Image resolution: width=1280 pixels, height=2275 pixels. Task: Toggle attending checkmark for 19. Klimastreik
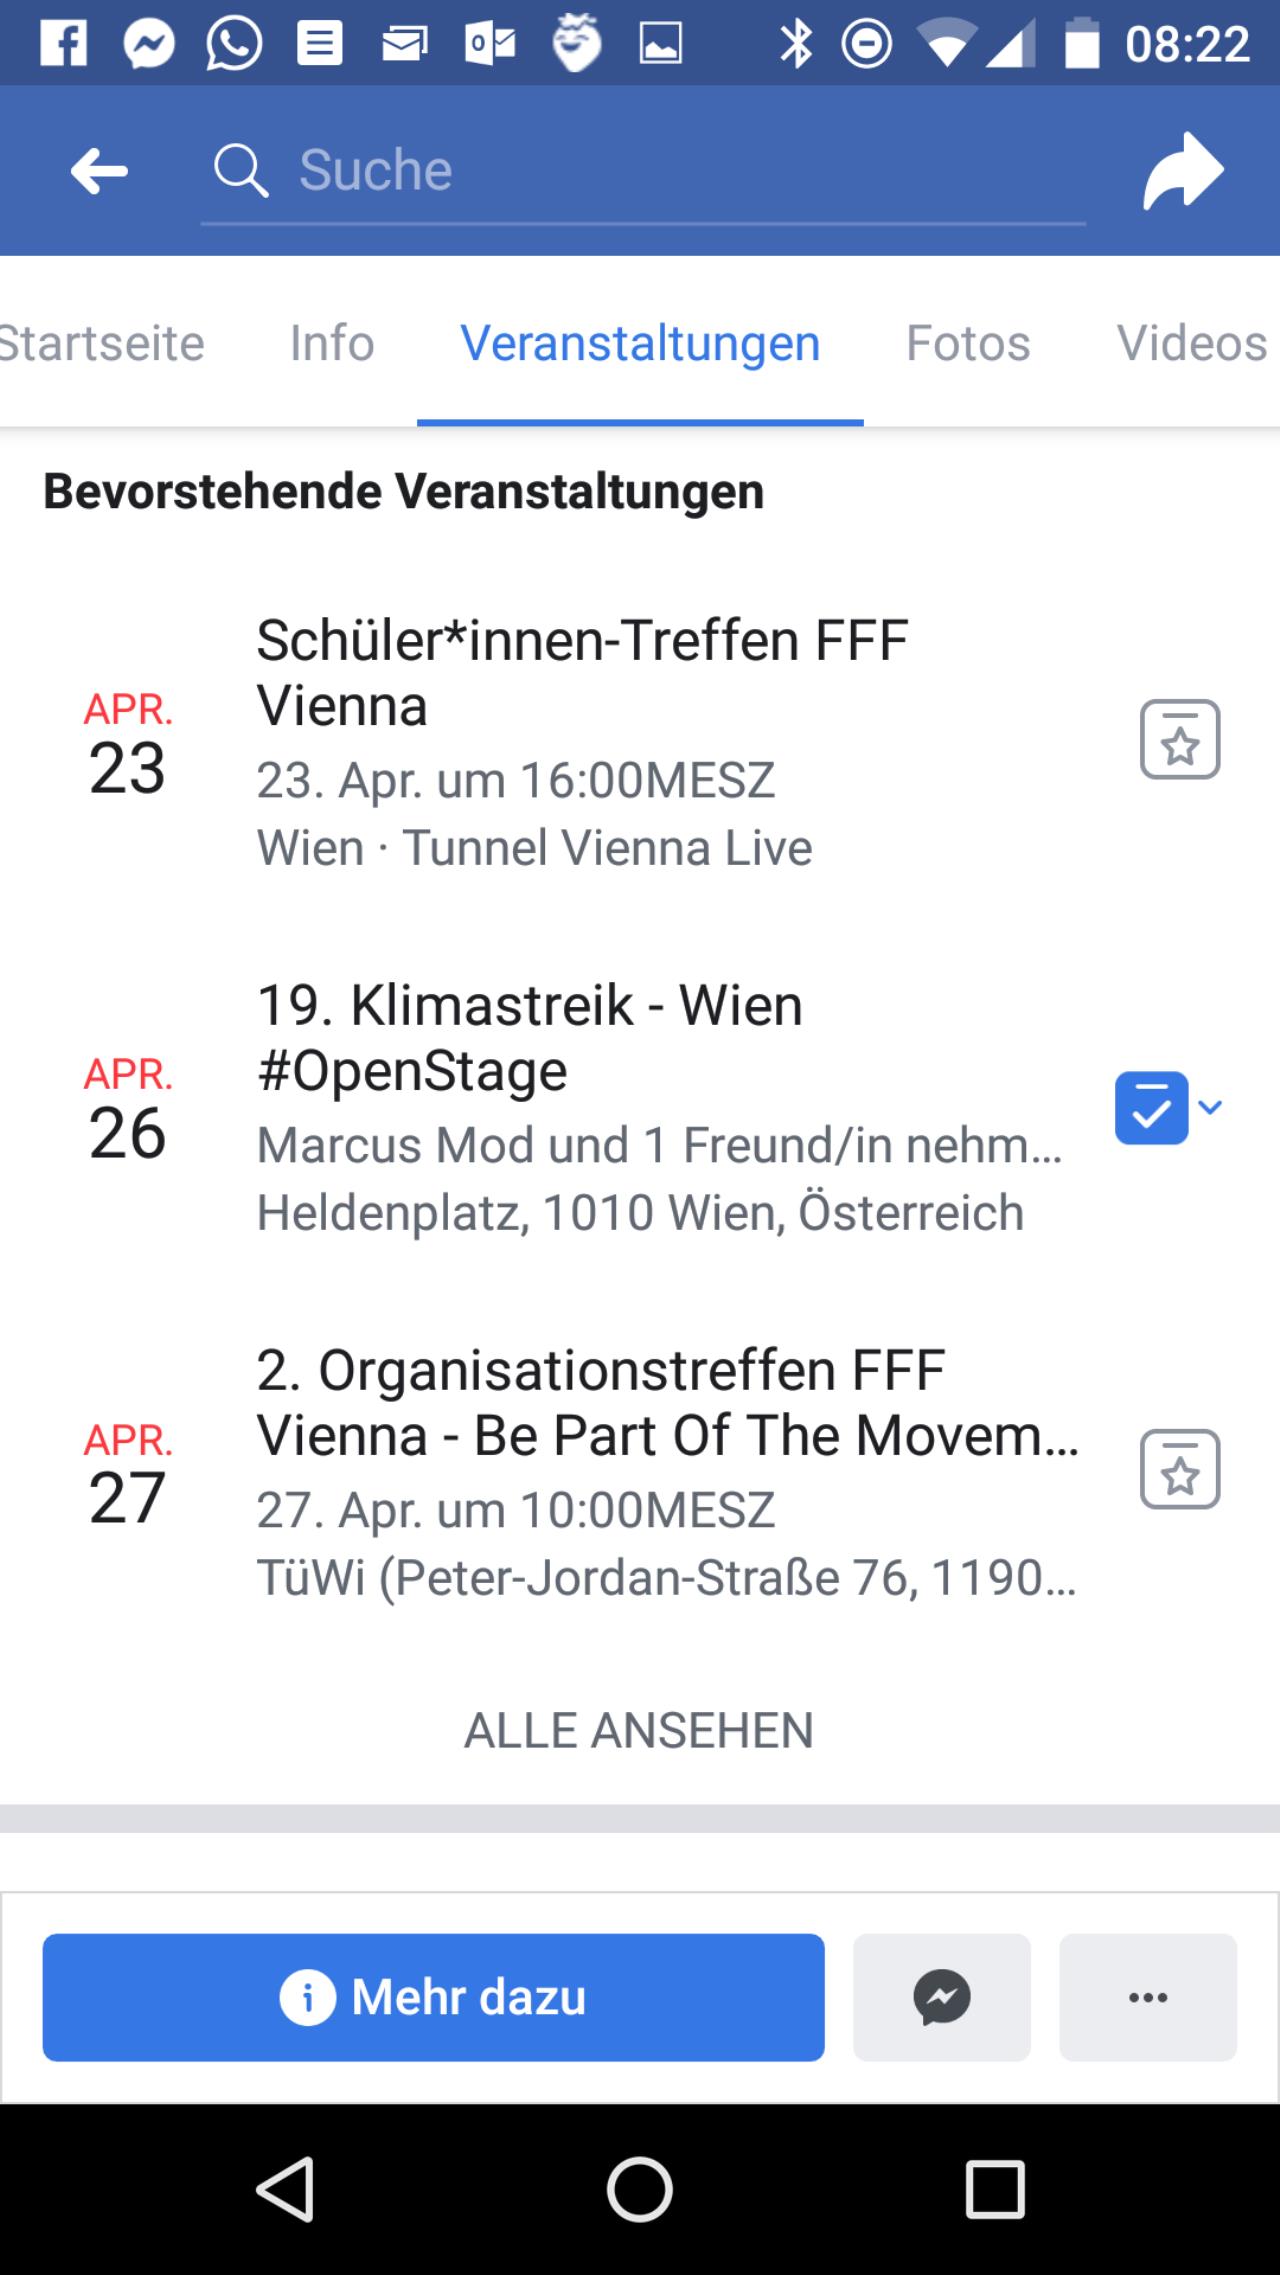pyautogui.click(x=1152, y=1108)
